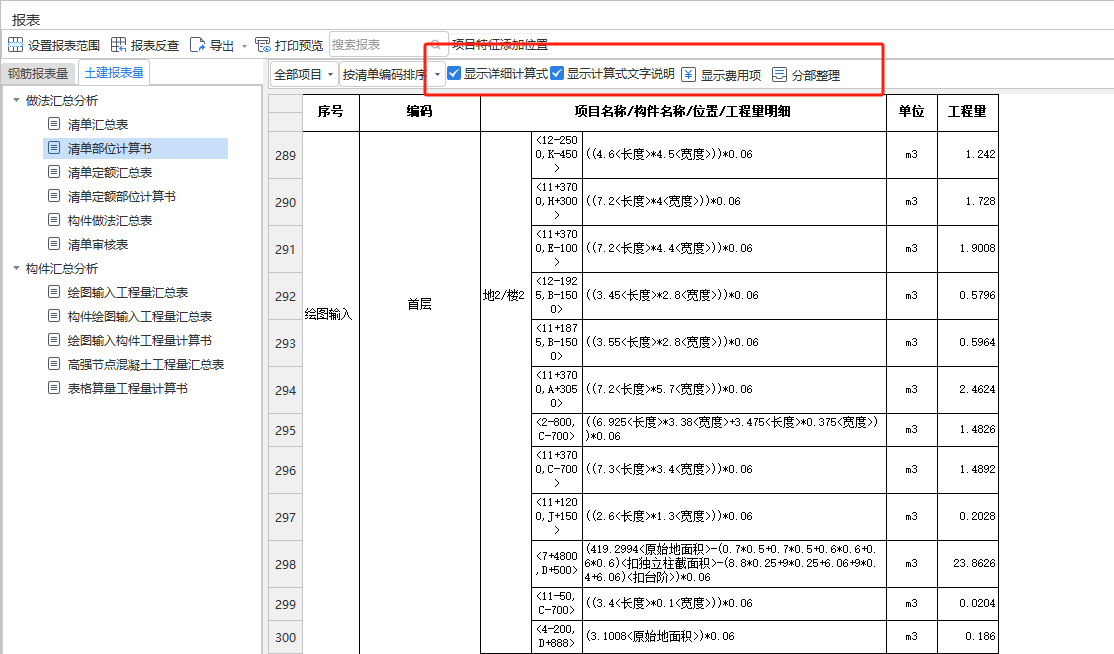Switch to the 钢筋报表量 tab
Image resolution: width=1114 pixels, height=654 pixels.
[x=38, y=73]
